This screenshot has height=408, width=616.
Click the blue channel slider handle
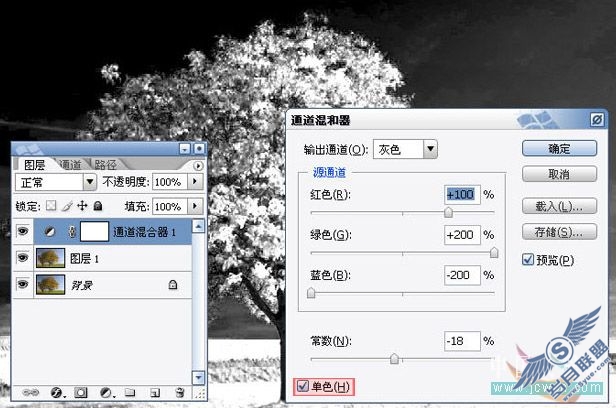(311, 293)
